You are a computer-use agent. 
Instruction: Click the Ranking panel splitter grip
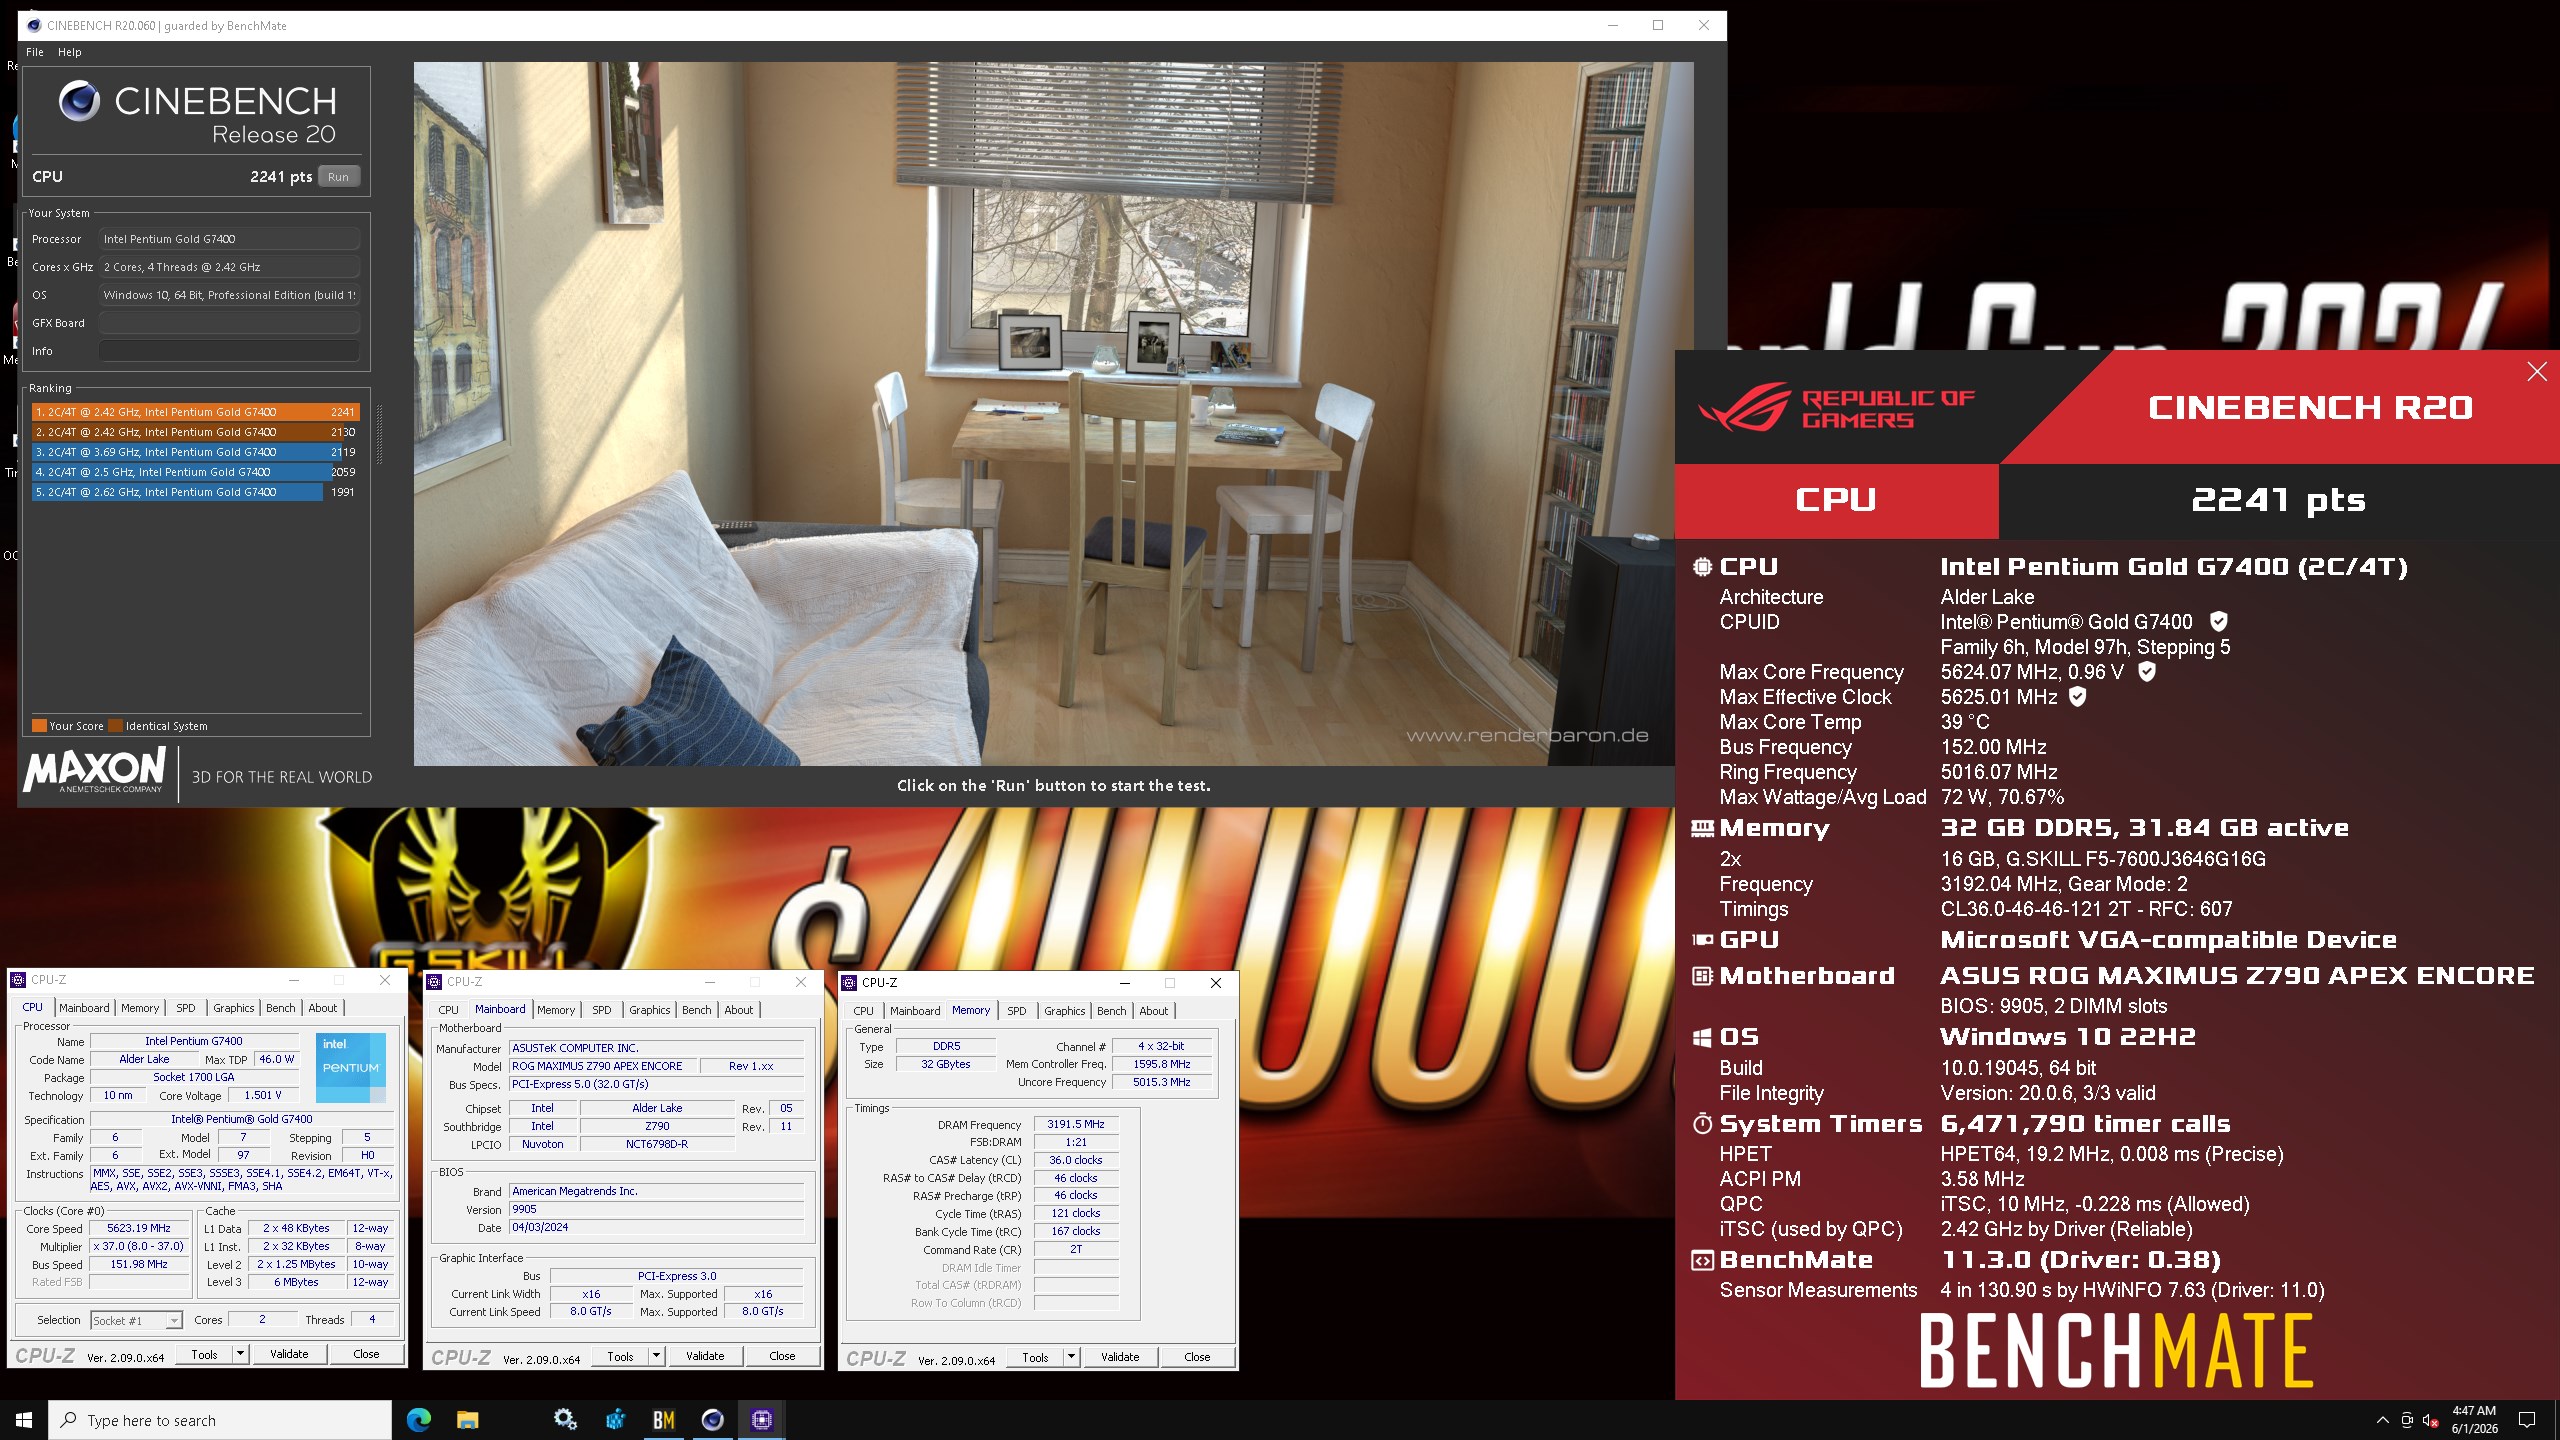click(x=379, y=434)
